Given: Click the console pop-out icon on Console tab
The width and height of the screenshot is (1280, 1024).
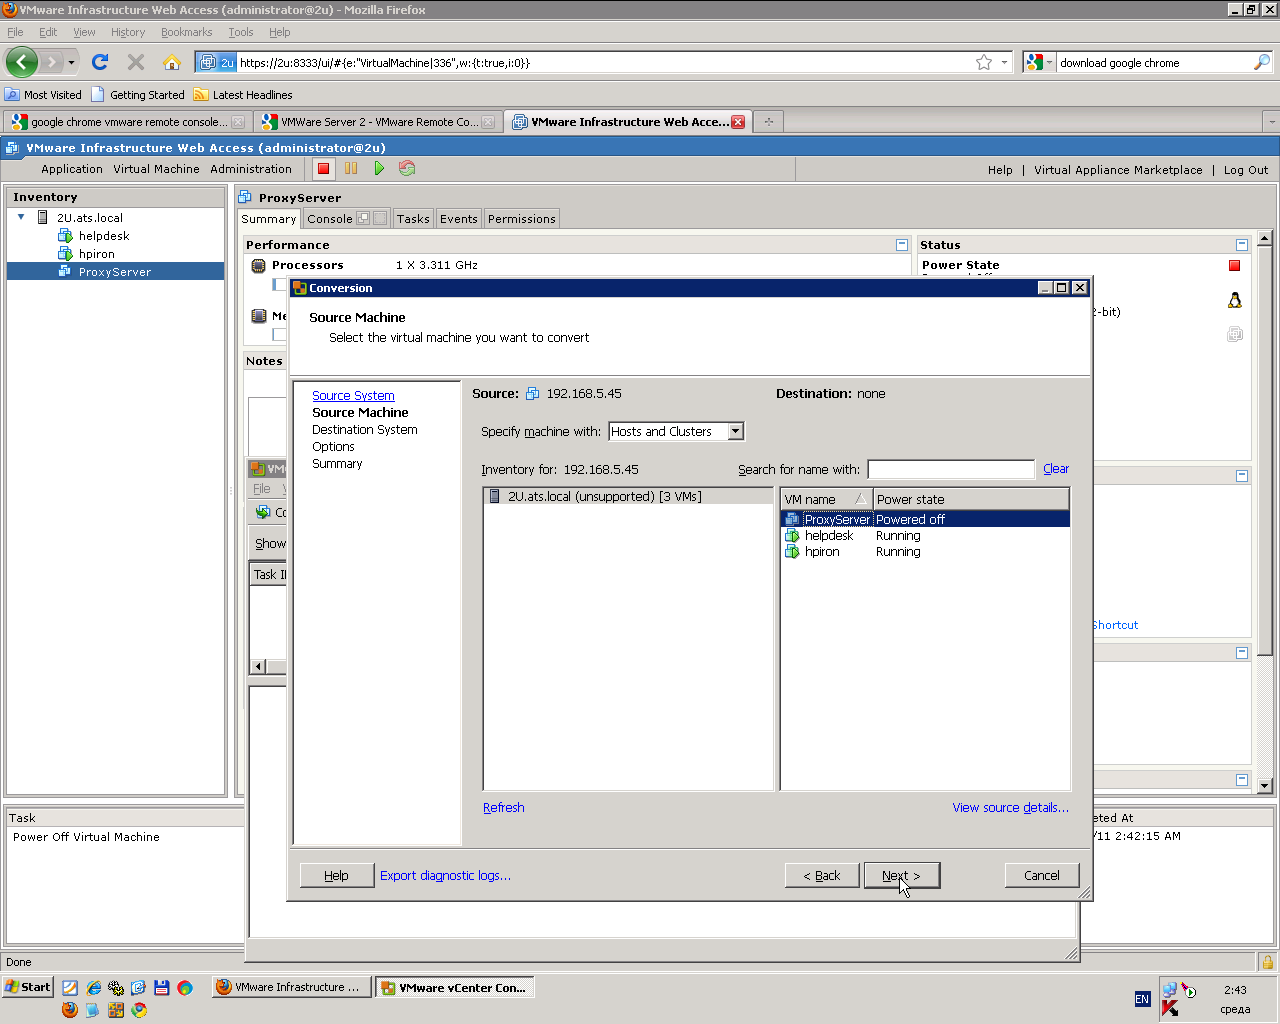Looking at the screenshot, I should click(x=363, y=218).
